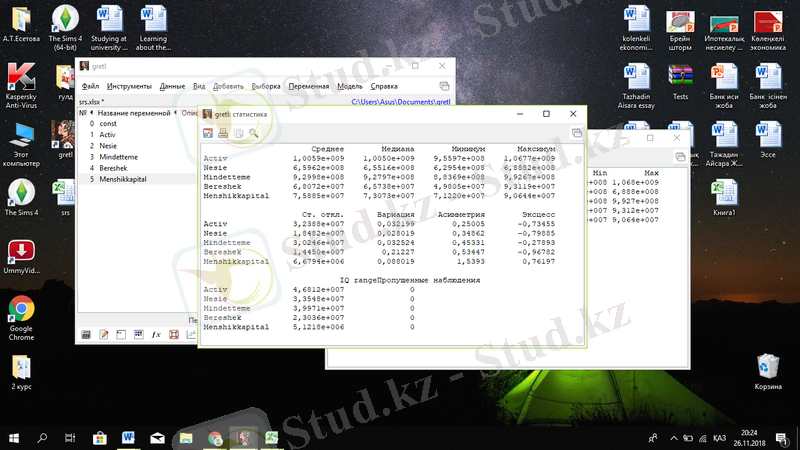Viewport: 800px width, 450px height.
Task: Click the save icon in statistics window
Action: click(208, 132)
